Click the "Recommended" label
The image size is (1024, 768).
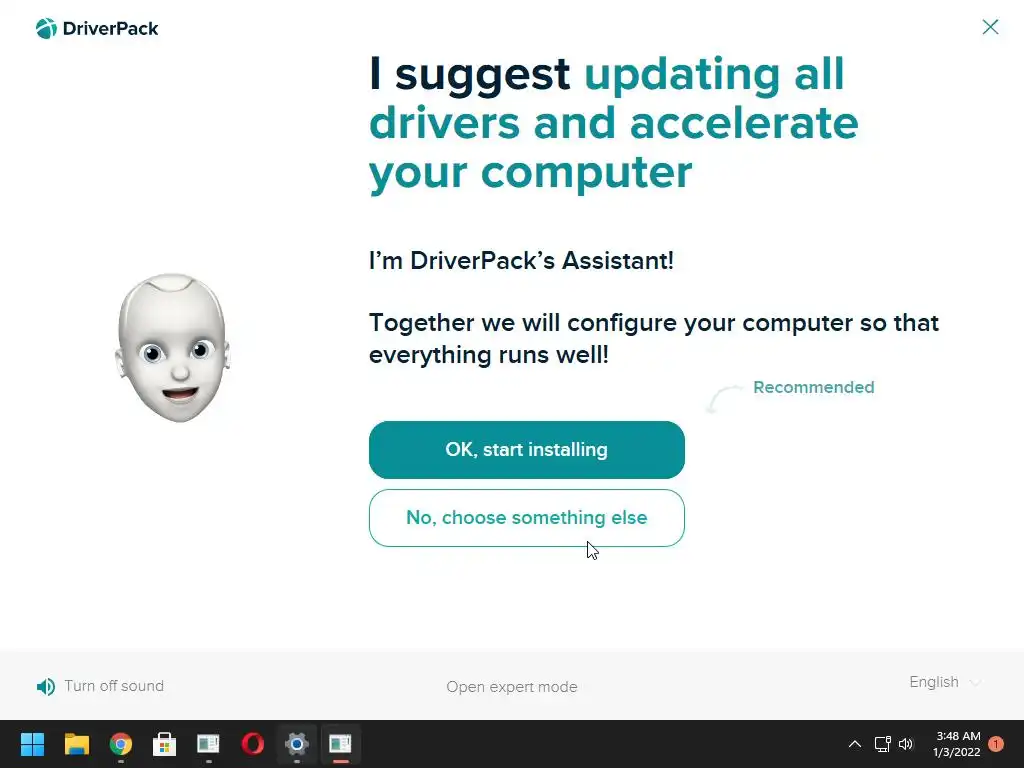[814, 387]
